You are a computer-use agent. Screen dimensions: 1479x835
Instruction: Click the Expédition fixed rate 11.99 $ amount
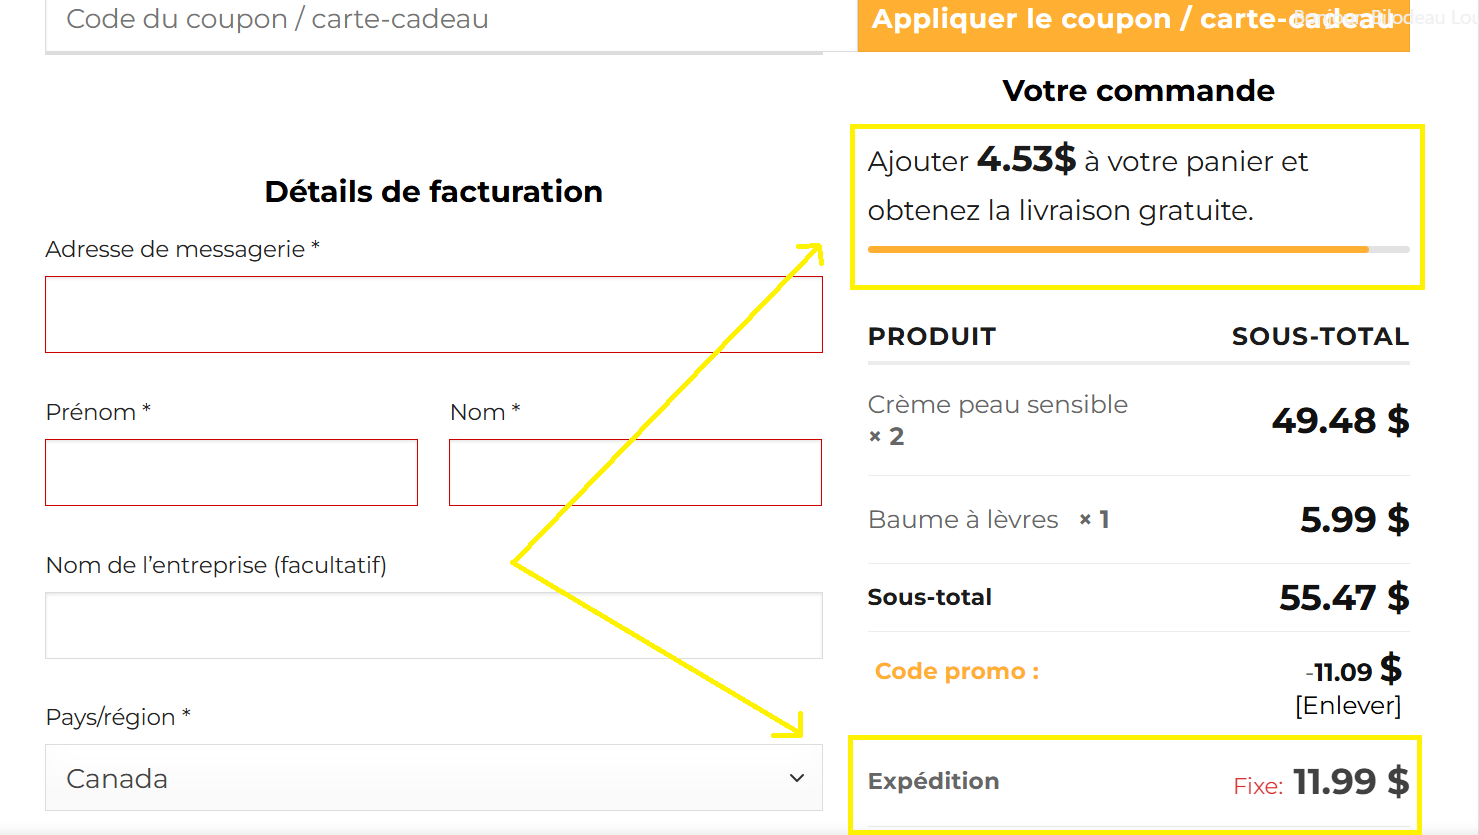point(1350,781)
